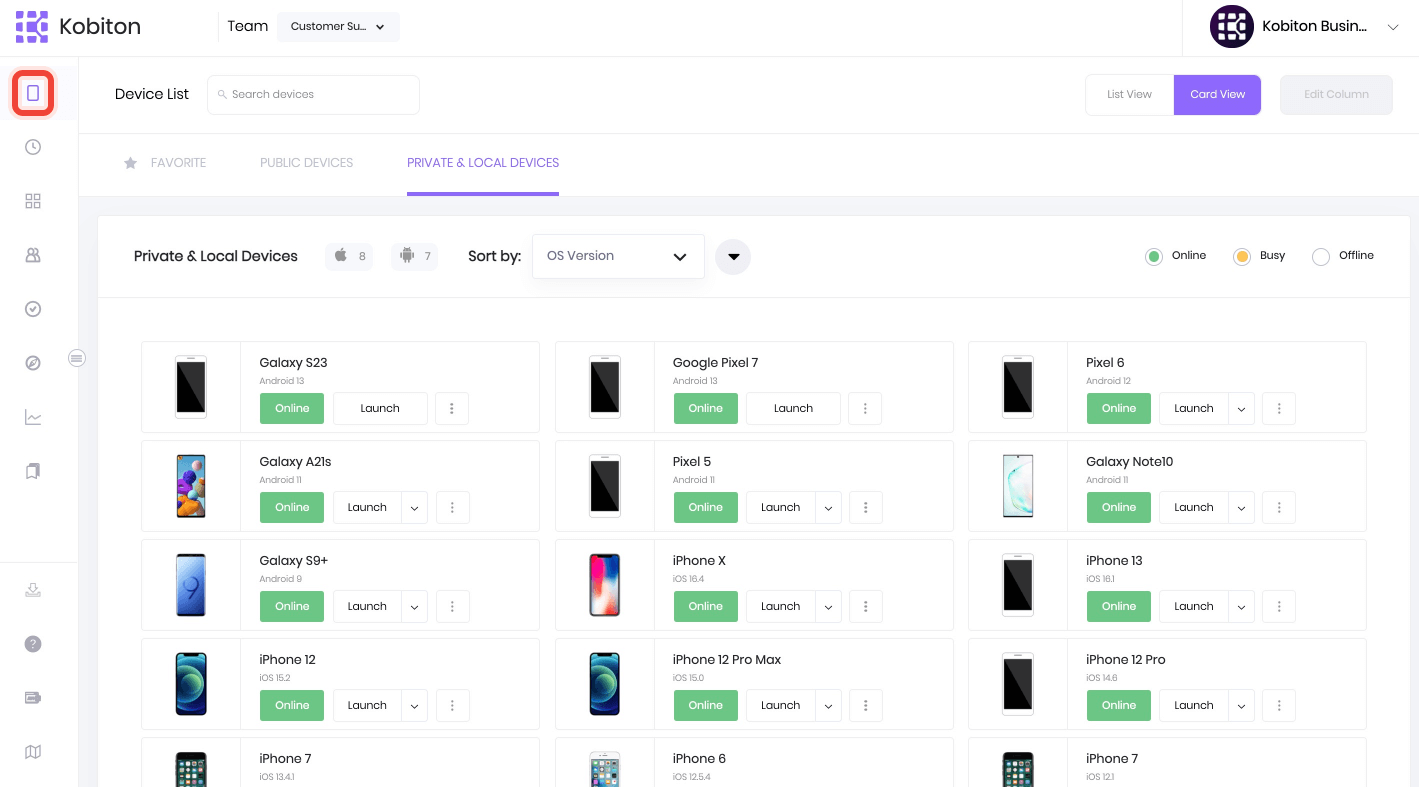Image resolution: width=1419 pixels, height=787 pixels.
Task: Open more options for Pixel 6
Action: 1279,408
